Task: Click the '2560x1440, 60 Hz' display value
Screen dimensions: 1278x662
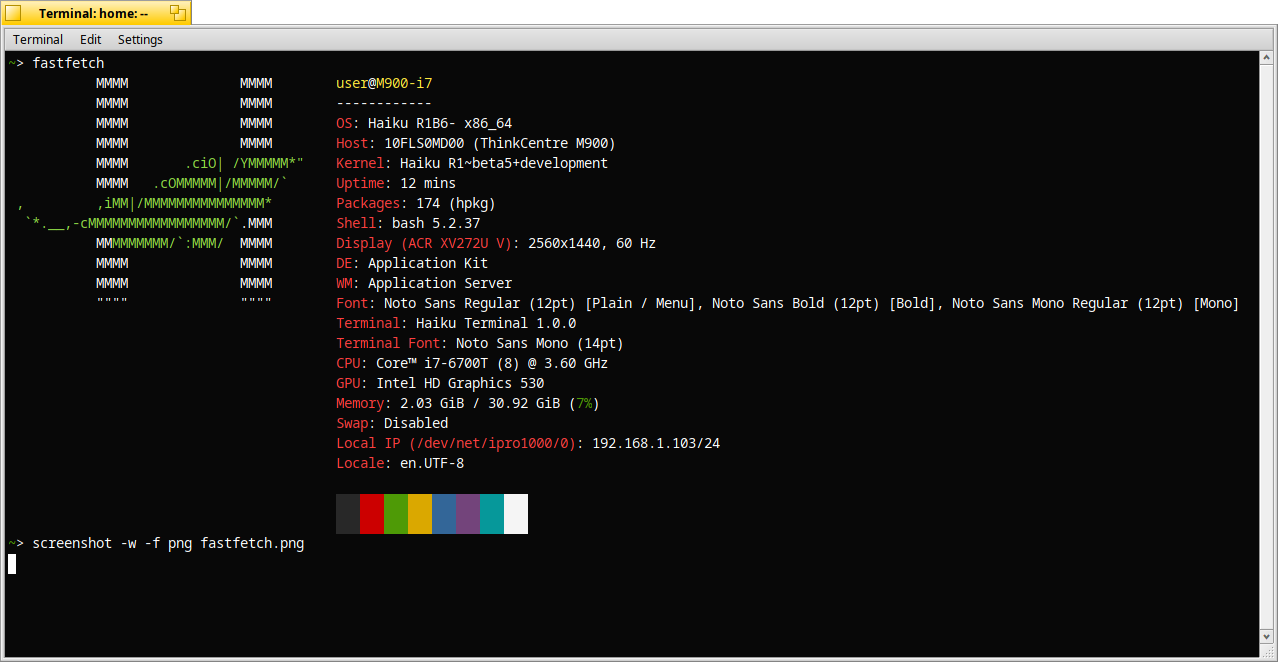Action: (x=592, y=243)
